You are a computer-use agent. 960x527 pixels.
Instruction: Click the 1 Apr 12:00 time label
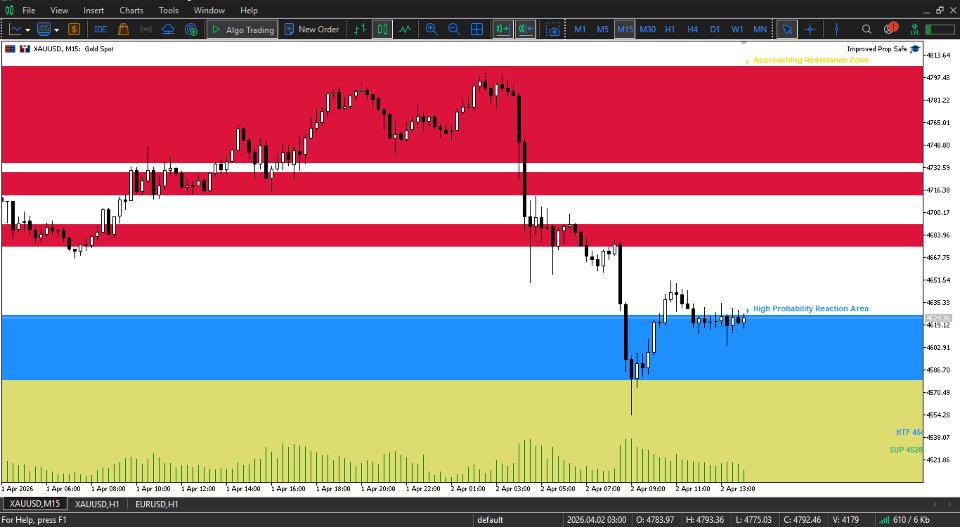(x=198, y=488)
